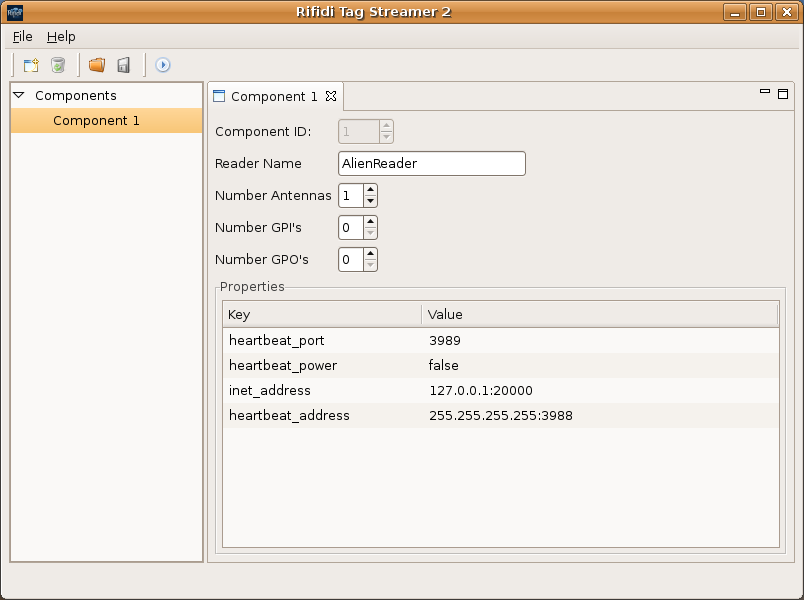The width and height of the screenshot is (804, 600).
Task: Close the Component 1 editor tab
Action: [331, 97]
